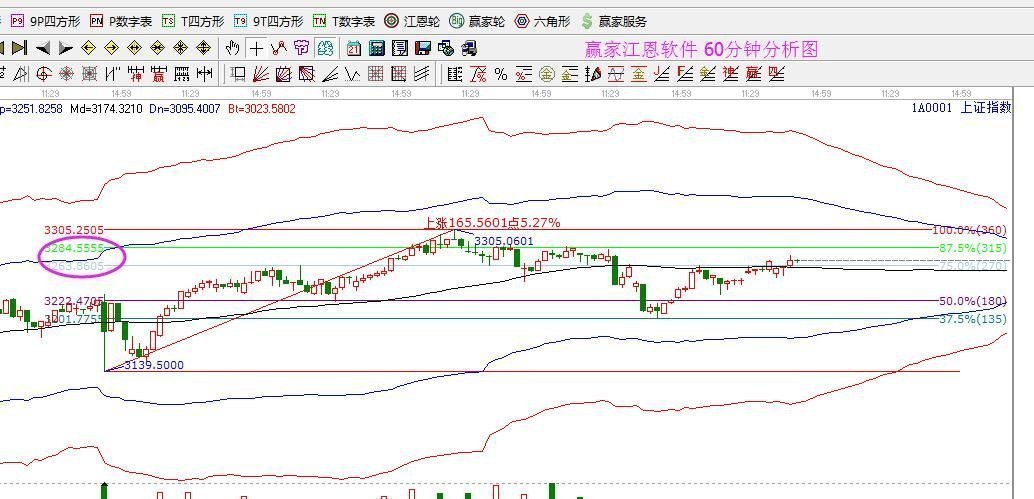Click yellow diamond right-arrow icon
This screenshot has height=499, width=1034.
tap(111, 48)
